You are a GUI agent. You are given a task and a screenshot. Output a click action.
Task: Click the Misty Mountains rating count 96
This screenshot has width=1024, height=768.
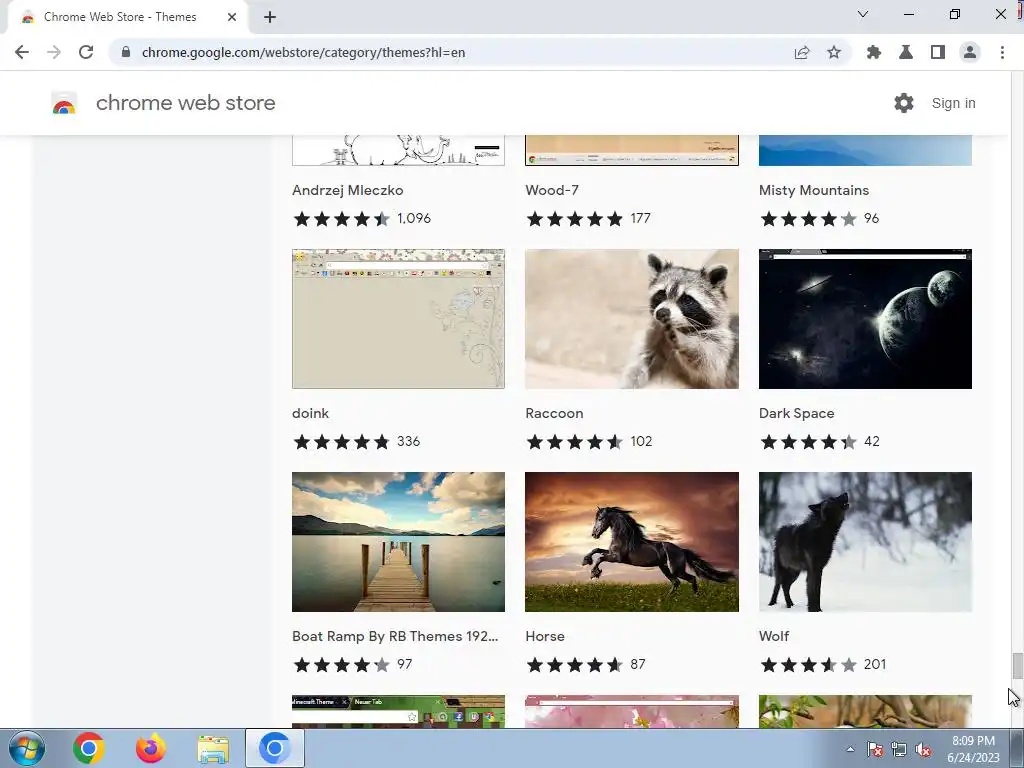[871, 218]
